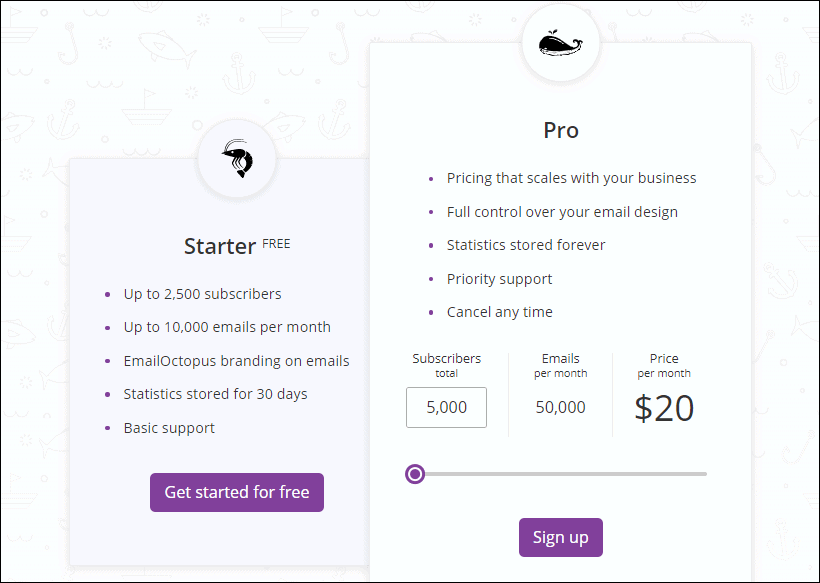Click 'Pricing that scales with your business'
Image resolution: width=820 pixels, height=583 pixels.
coord(571,178)
